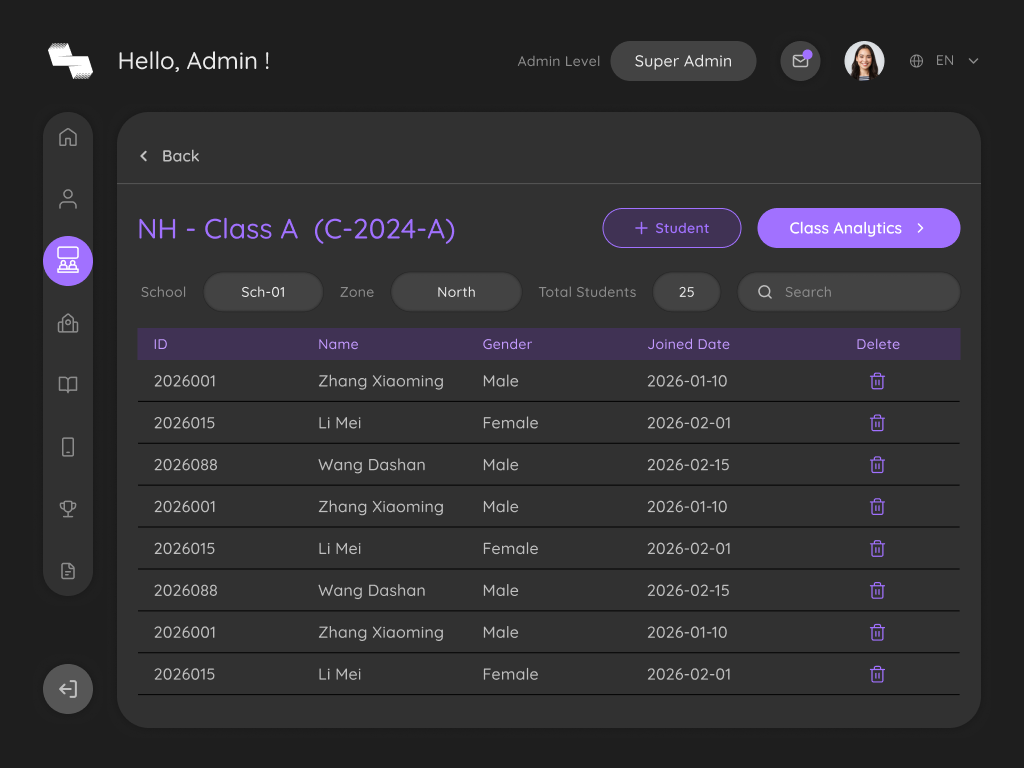Open Class Analytics
1024x768 pixels.
(858, 228)
